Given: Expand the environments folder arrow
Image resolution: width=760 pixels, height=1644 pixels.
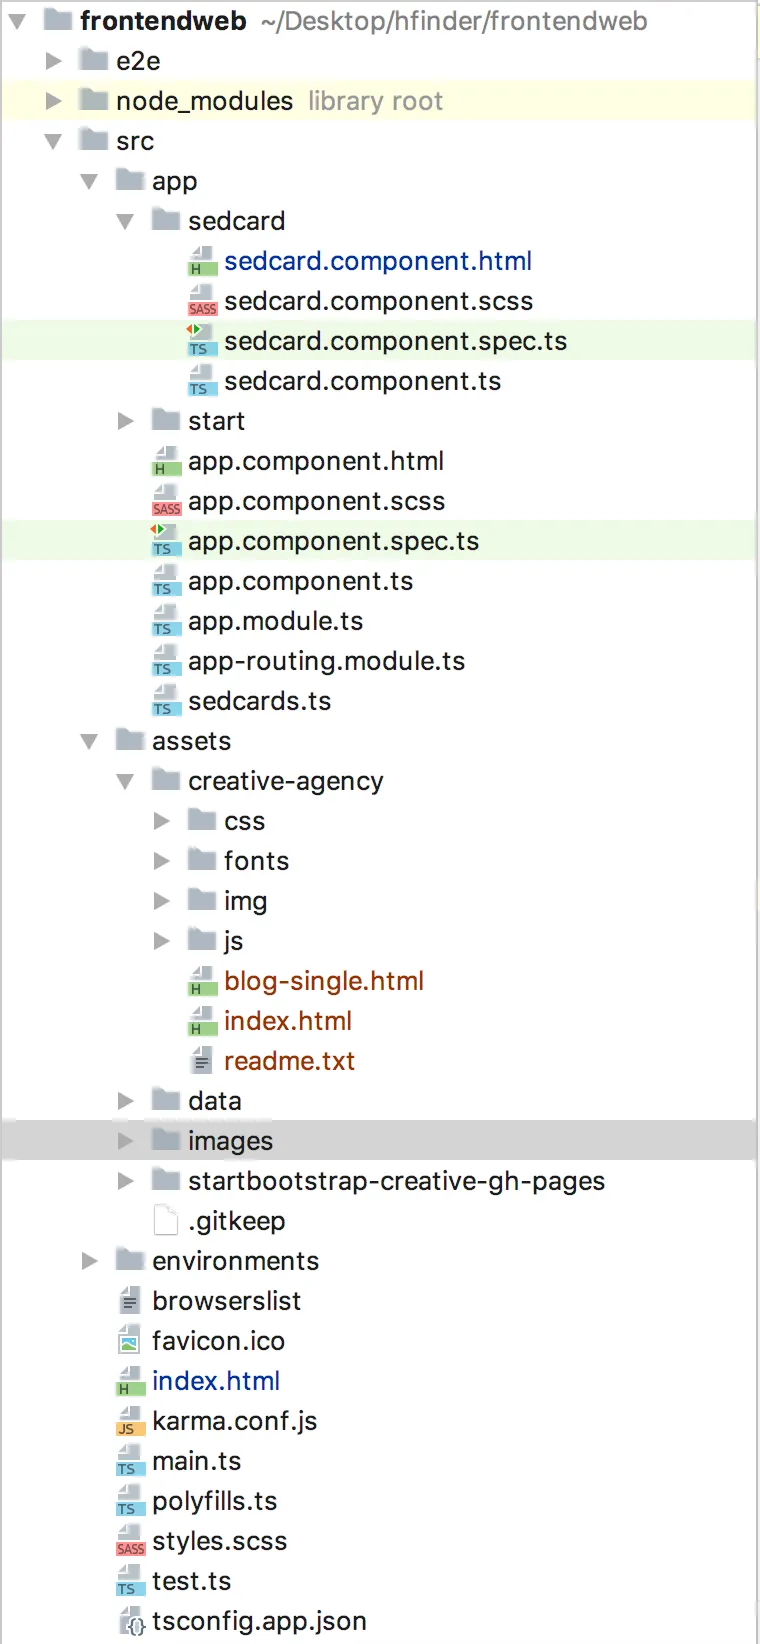Looking at the screenshot, I should (90, 1261).
